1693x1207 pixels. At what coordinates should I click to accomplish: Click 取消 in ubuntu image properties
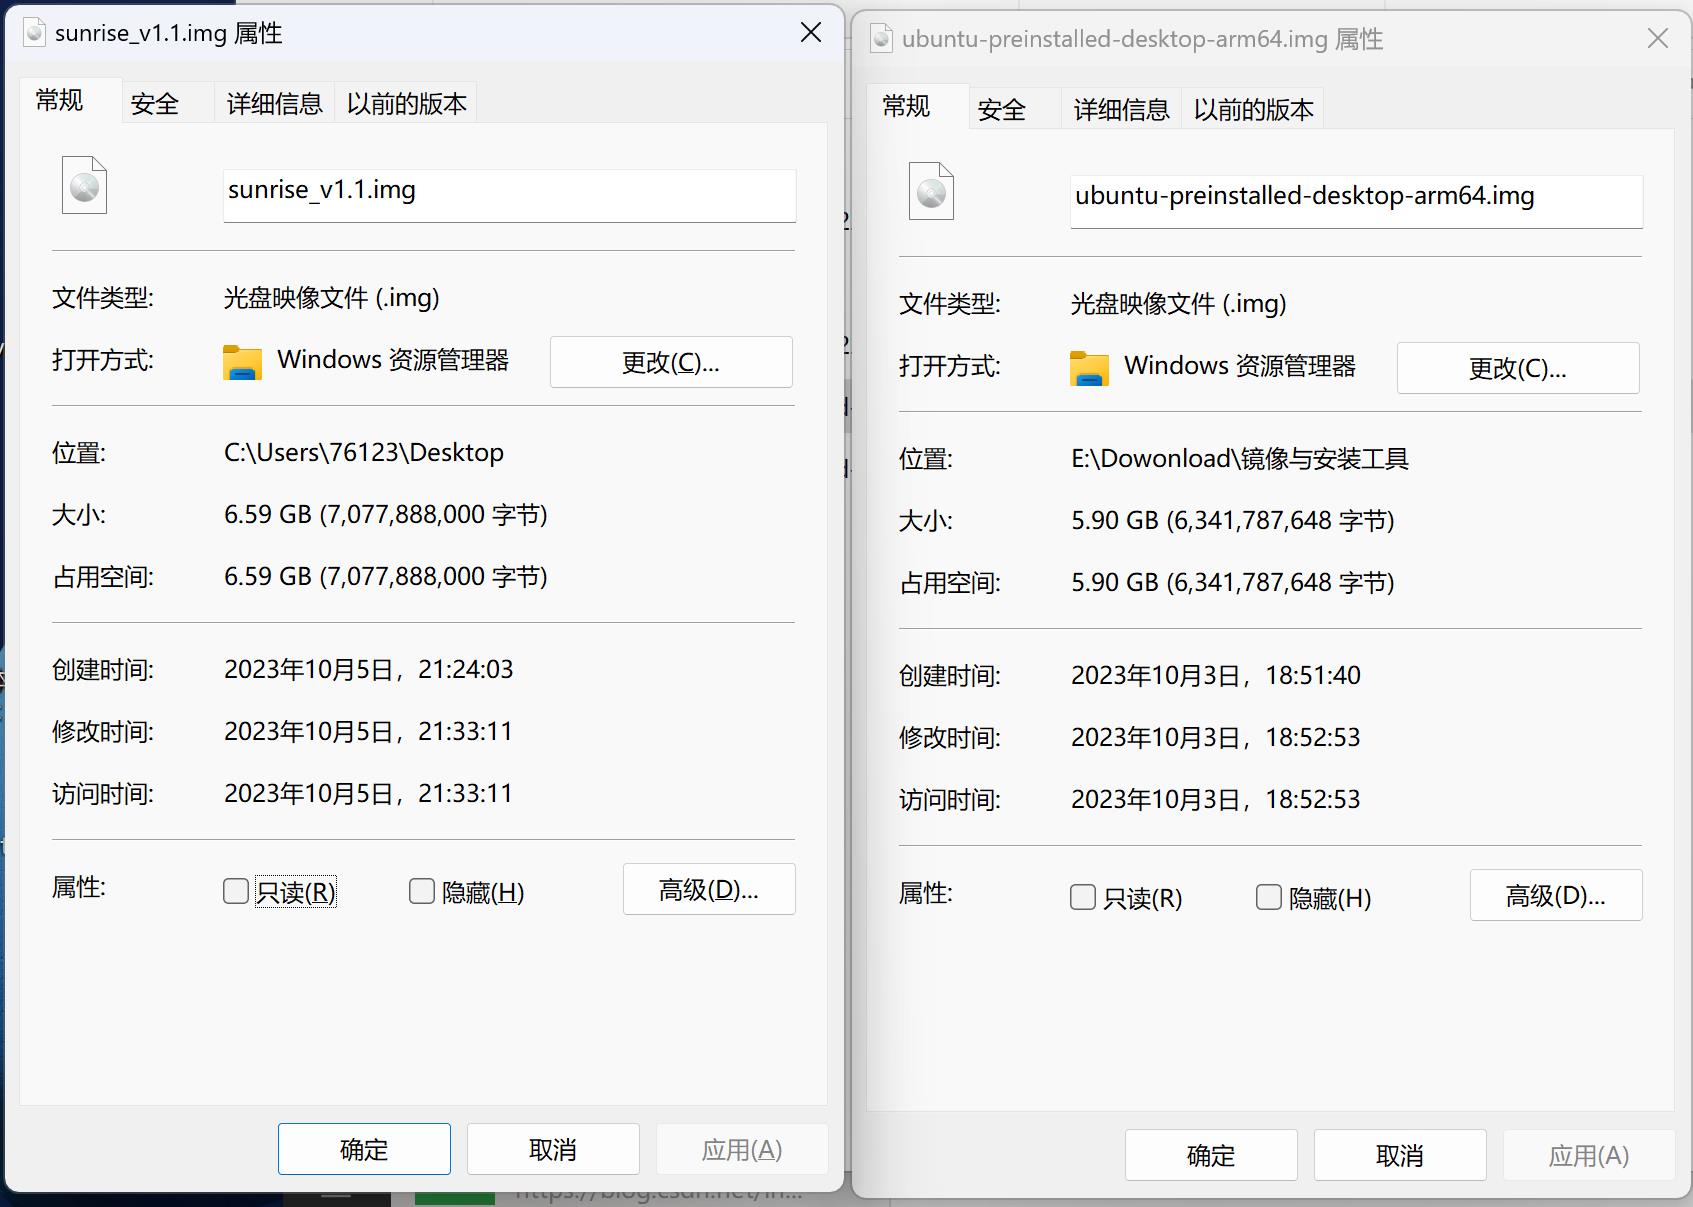point(1400,1155)
